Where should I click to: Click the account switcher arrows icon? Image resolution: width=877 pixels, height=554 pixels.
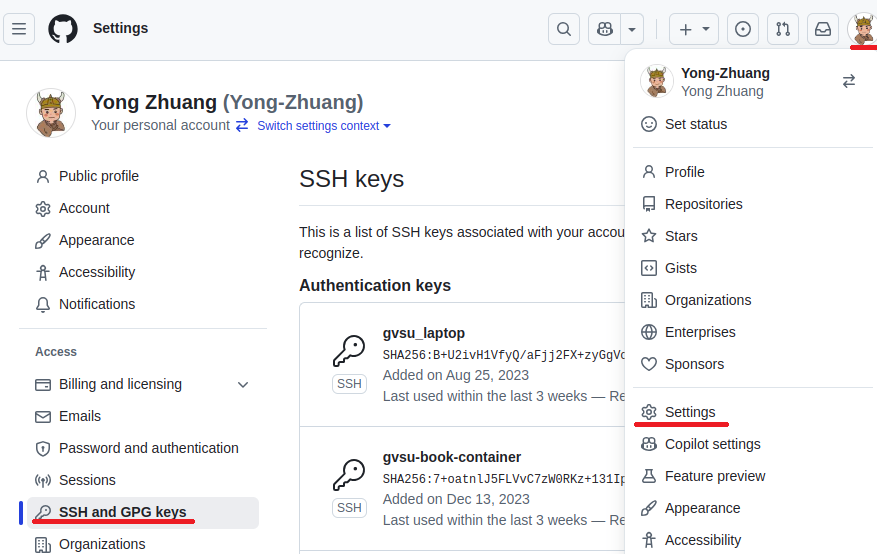(849, 81)
